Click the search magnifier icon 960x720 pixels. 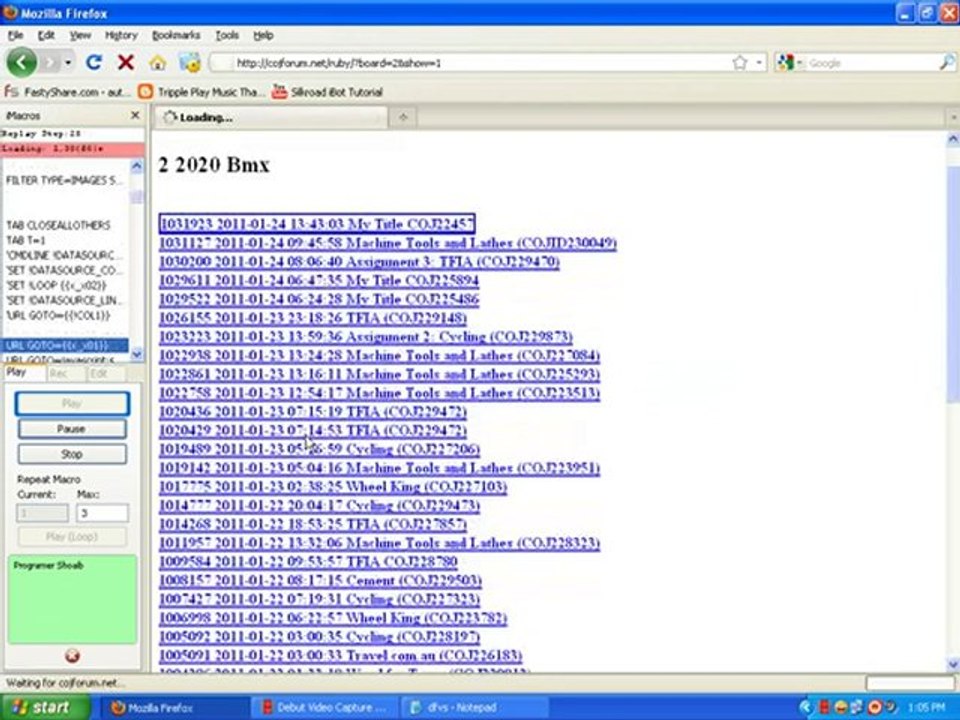point(947,62)
